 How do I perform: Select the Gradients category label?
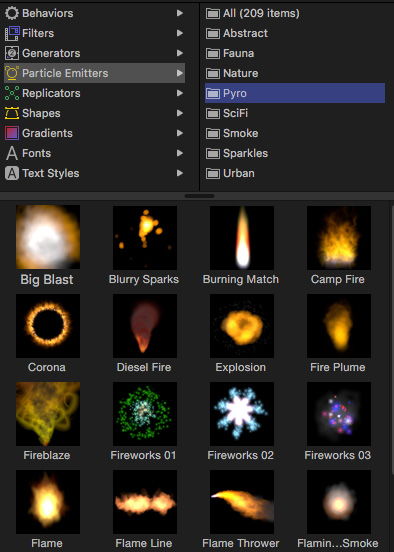[48, 133]
